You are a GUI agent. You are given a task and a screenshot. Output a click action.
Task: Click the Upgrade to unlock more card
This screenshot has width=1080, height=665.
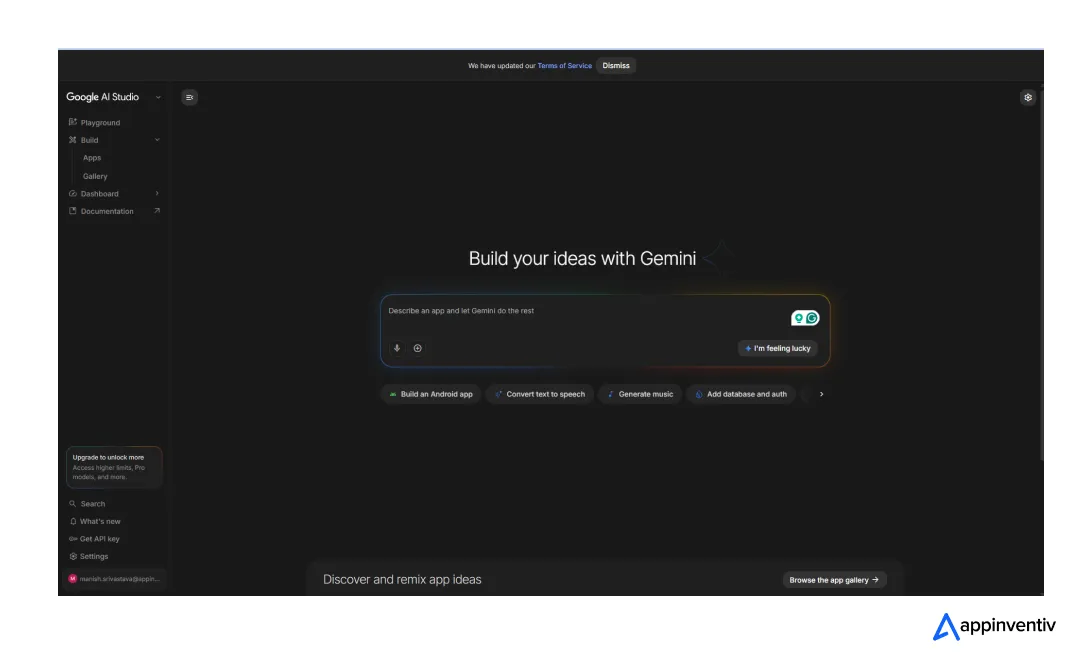[x=114, y=467]
